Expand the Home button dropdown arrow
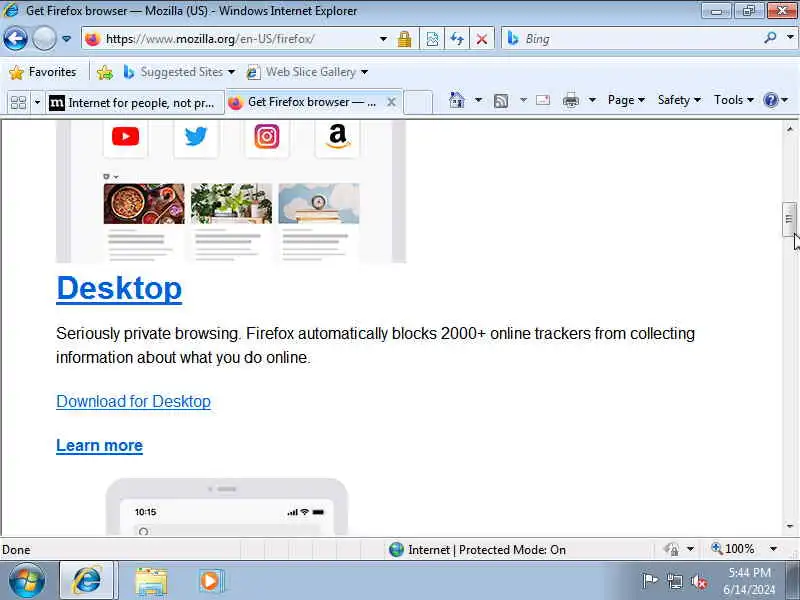The width and height of the screenshot is (800, 600). click(478, 100)
